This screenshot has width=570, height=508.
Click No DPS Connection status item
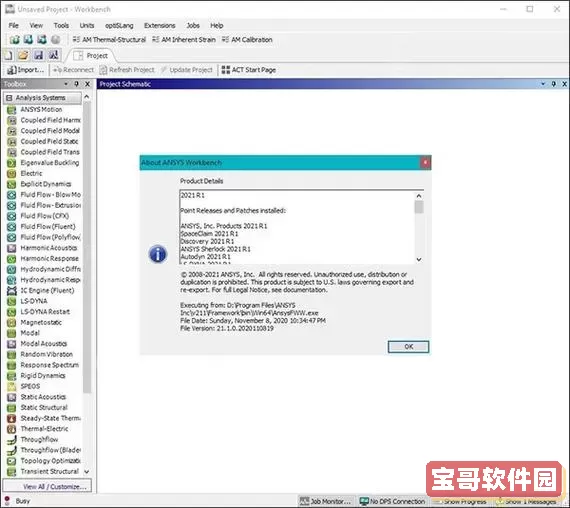393,501
